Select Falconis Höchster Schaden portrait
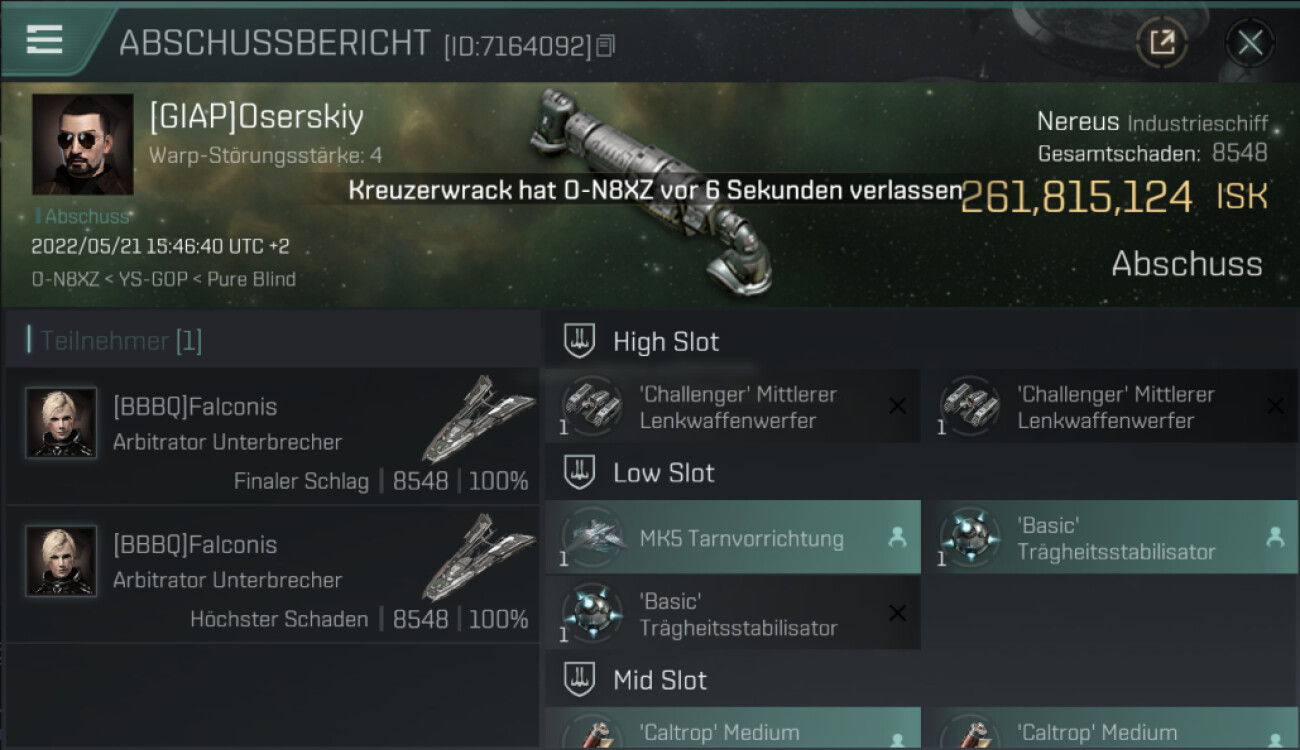The height and width of the screenshot is (750, 1300). [x=61, y=561]
